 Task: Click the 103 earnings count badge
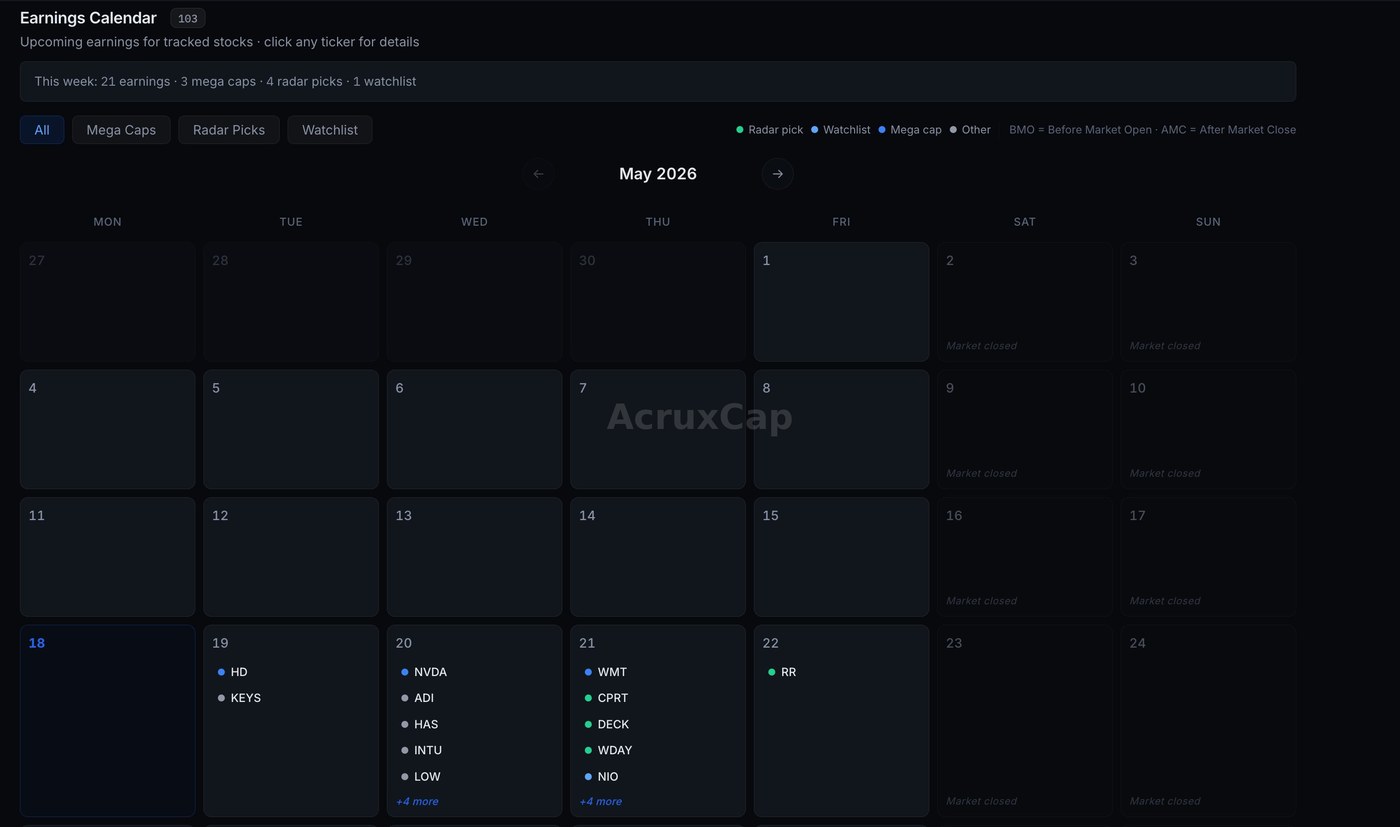click(188, 18)
